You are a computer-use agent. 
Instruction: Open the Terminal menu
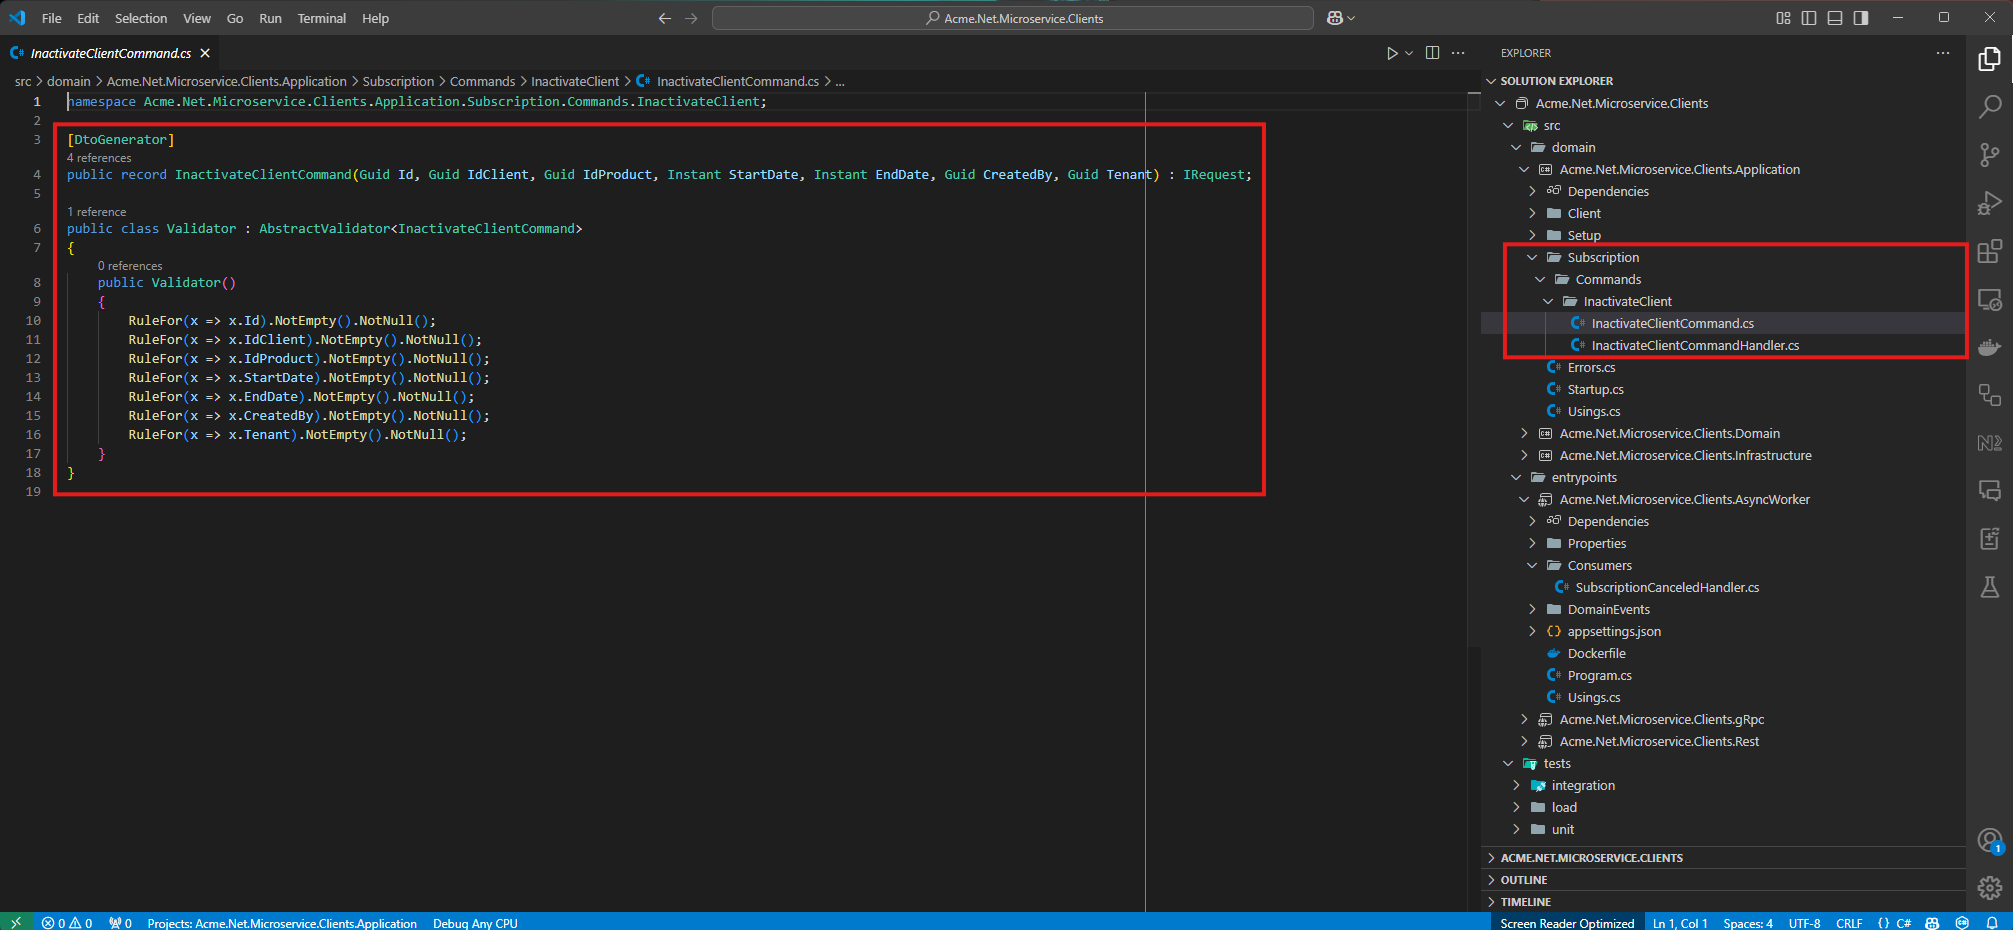pyautogui.click(x=321, y=18)
